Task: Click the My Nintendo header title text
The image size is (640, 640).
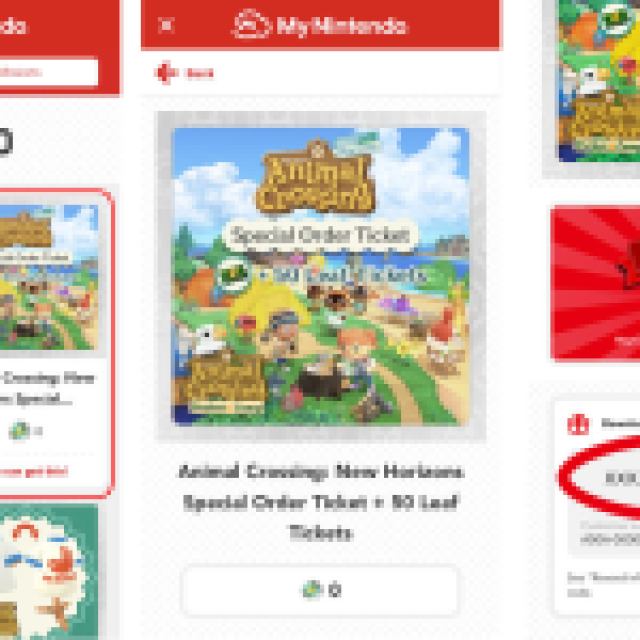Action: coord(341,26)
